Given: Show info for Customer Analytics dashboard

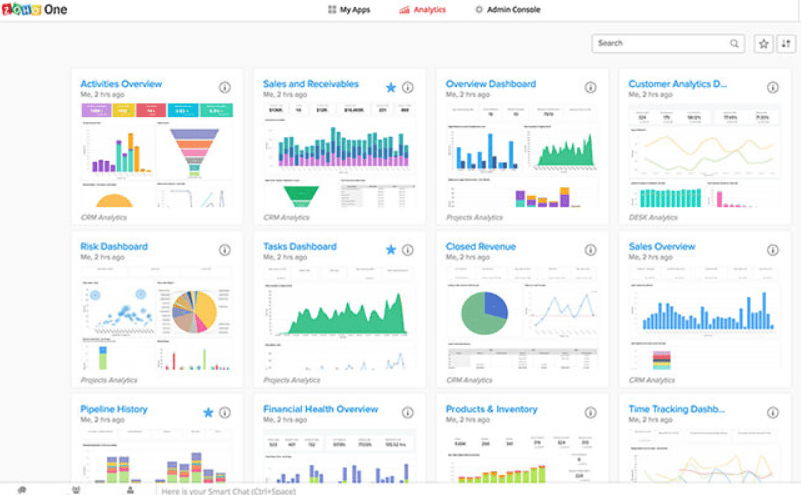Looking at the screenshot, I should pyautogui.click(x=773, y=87).
